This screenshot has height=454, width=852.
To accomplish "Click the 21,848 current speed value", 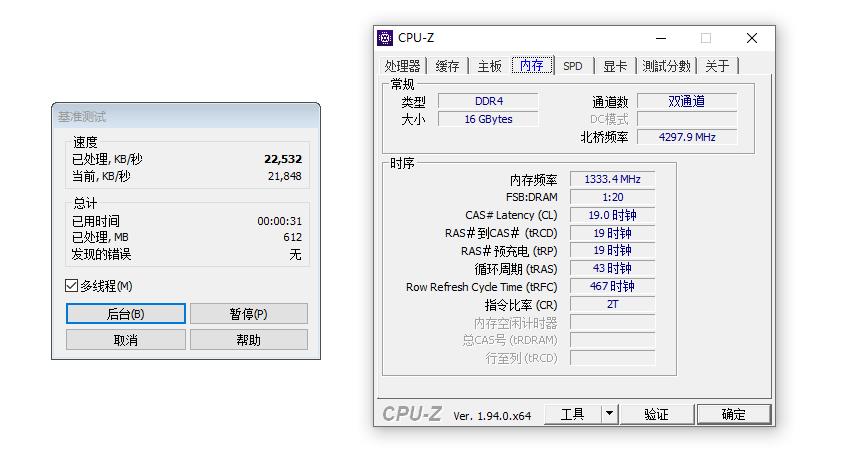I will [x=285, y=176].
